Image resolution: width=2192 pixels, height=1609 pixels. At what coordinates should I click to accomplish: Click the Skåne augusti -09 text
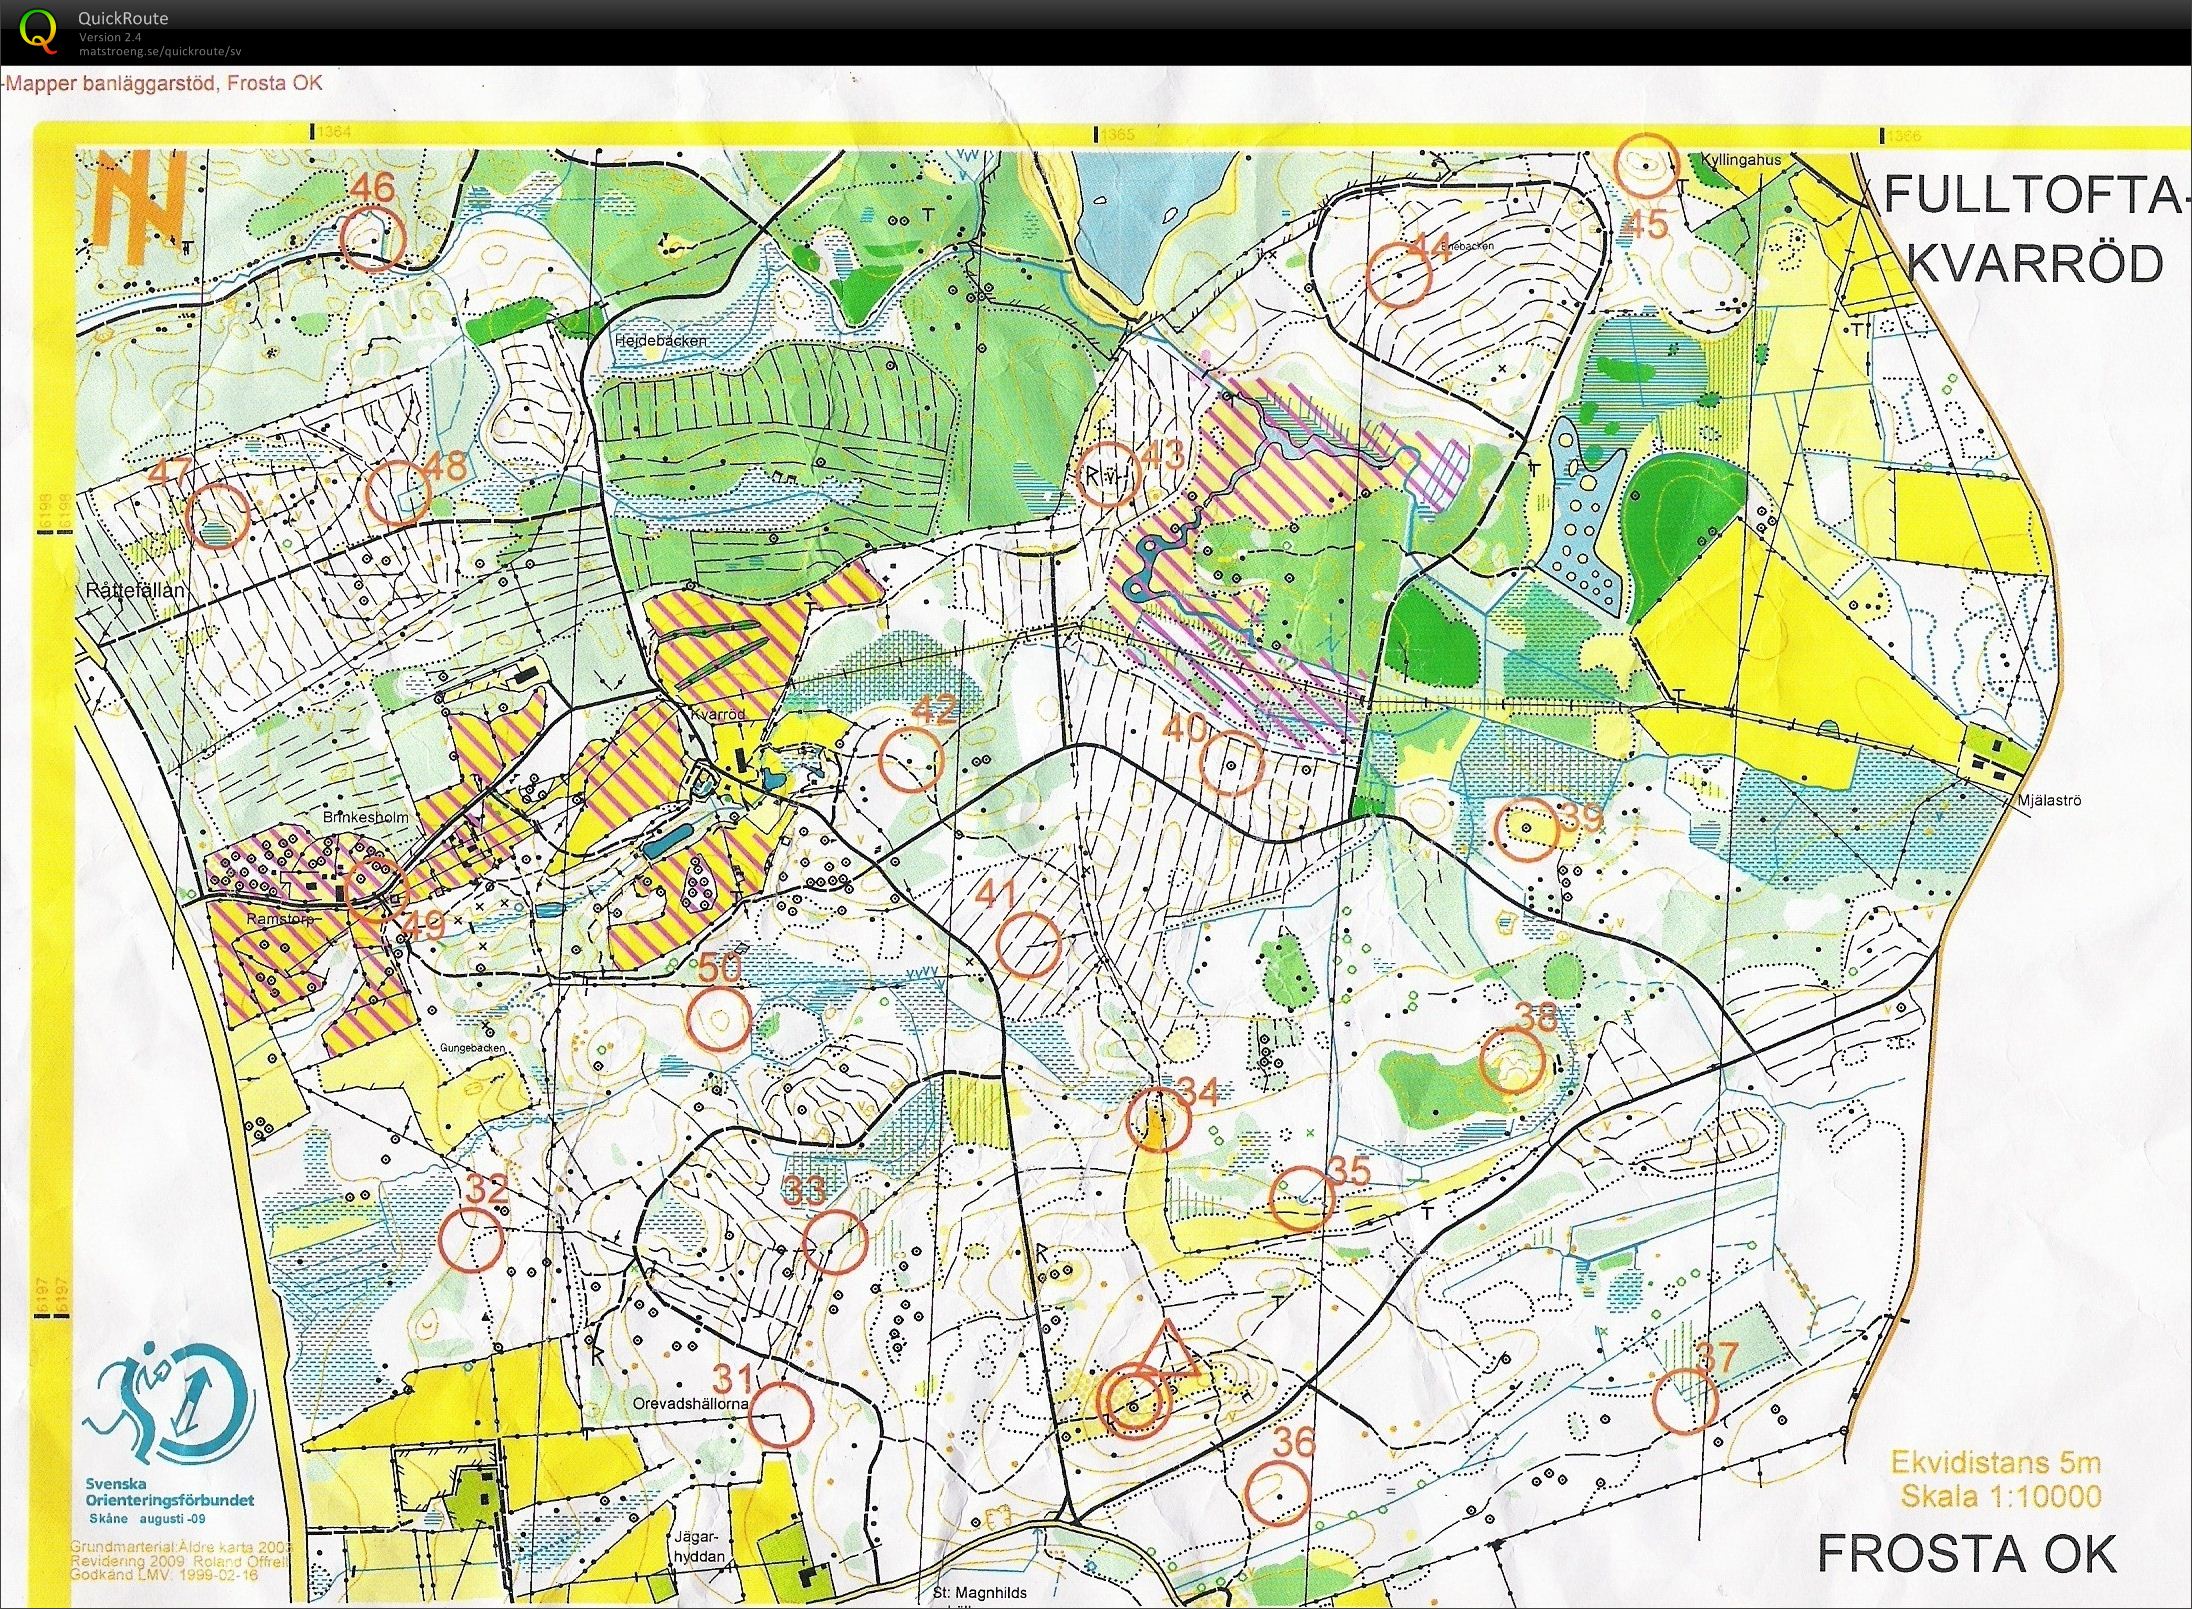click(148, 1518)
